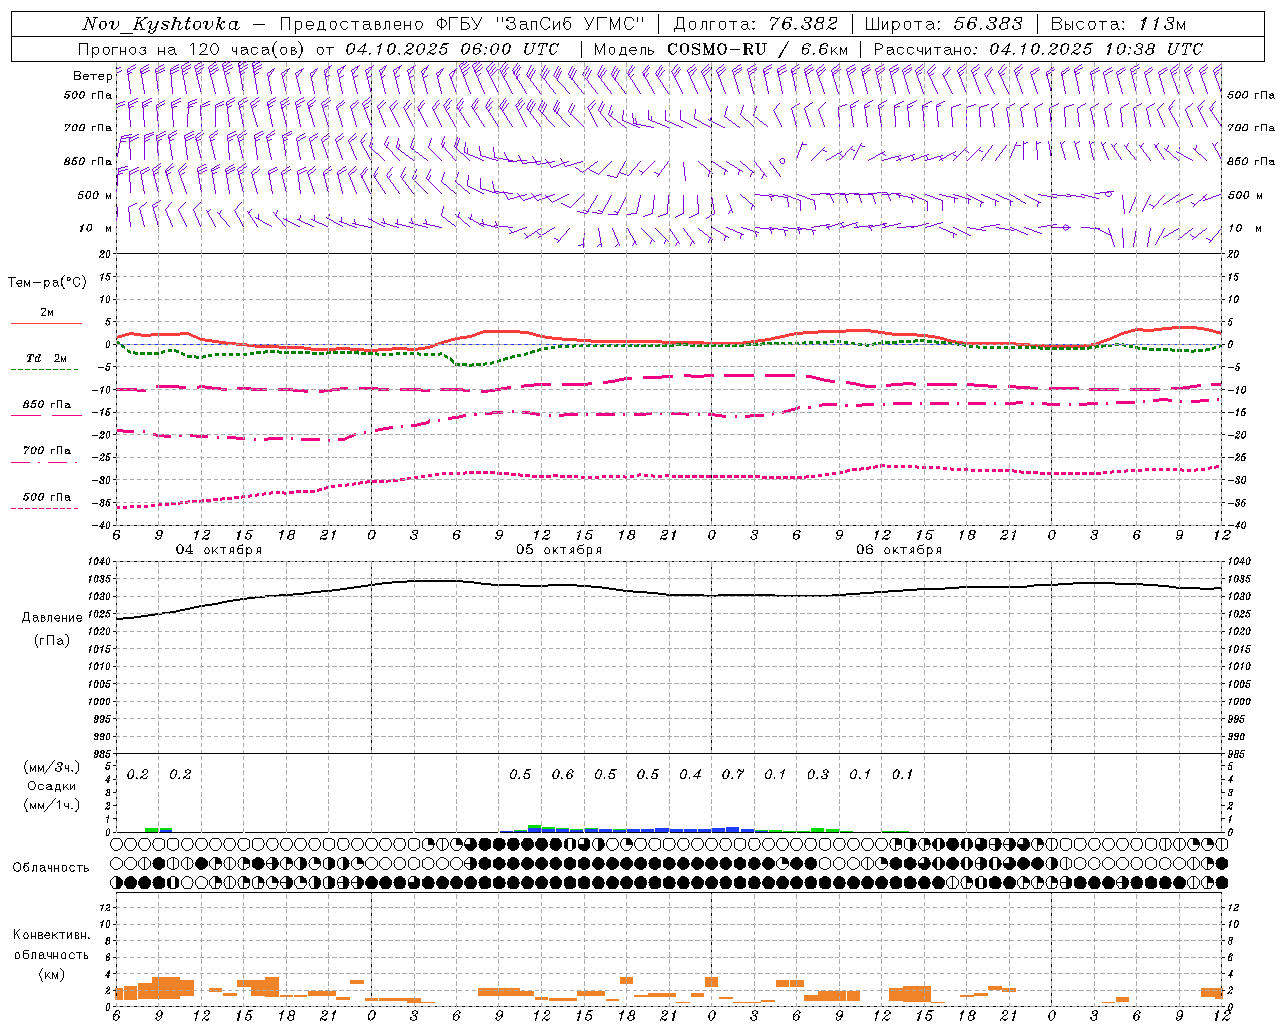The image size is (1280, 1024).
Task: Click the Прогноз на 120 часа(ов) forecast label
Action: pyautogui.click(x=193, y=49)
